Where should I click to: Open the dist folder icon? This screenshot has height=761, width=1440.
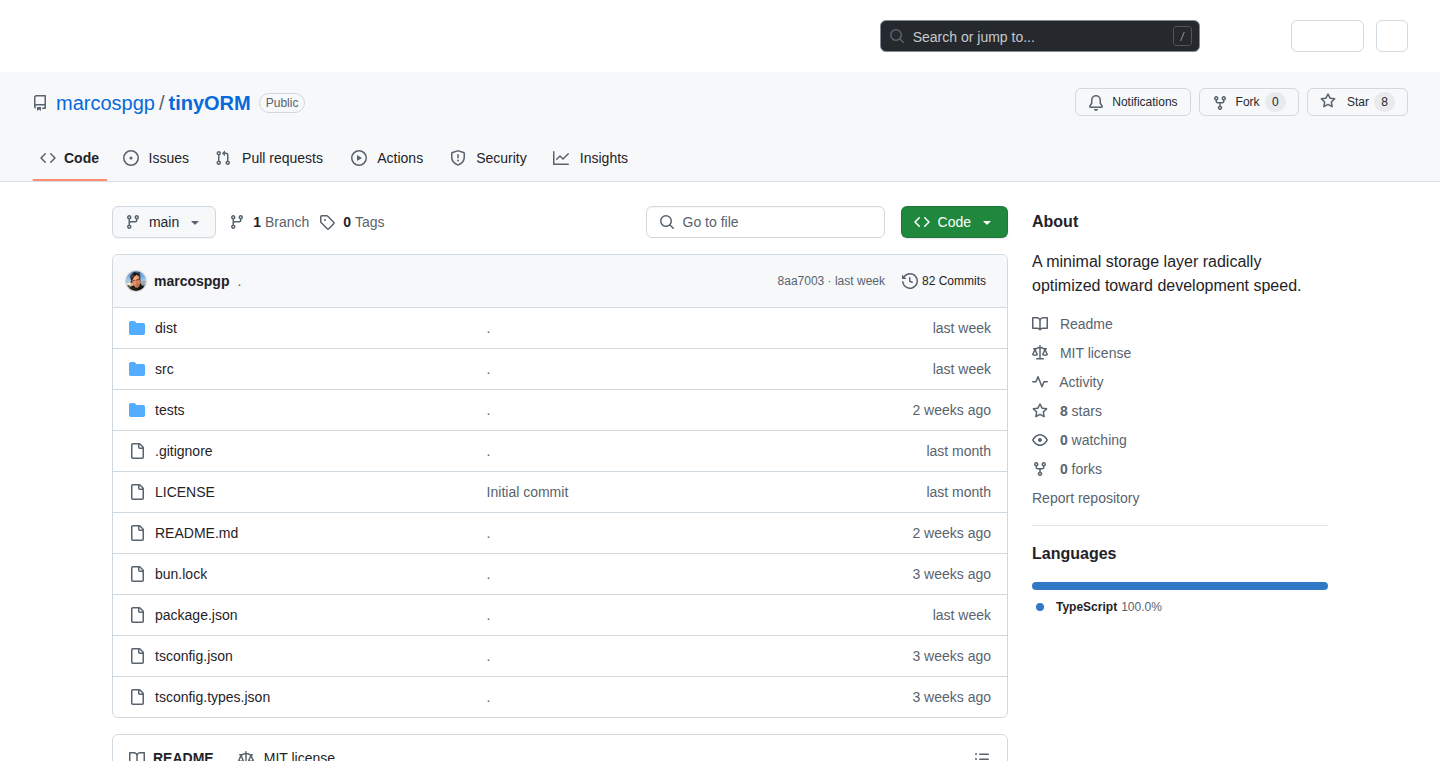tap(137, 328)
